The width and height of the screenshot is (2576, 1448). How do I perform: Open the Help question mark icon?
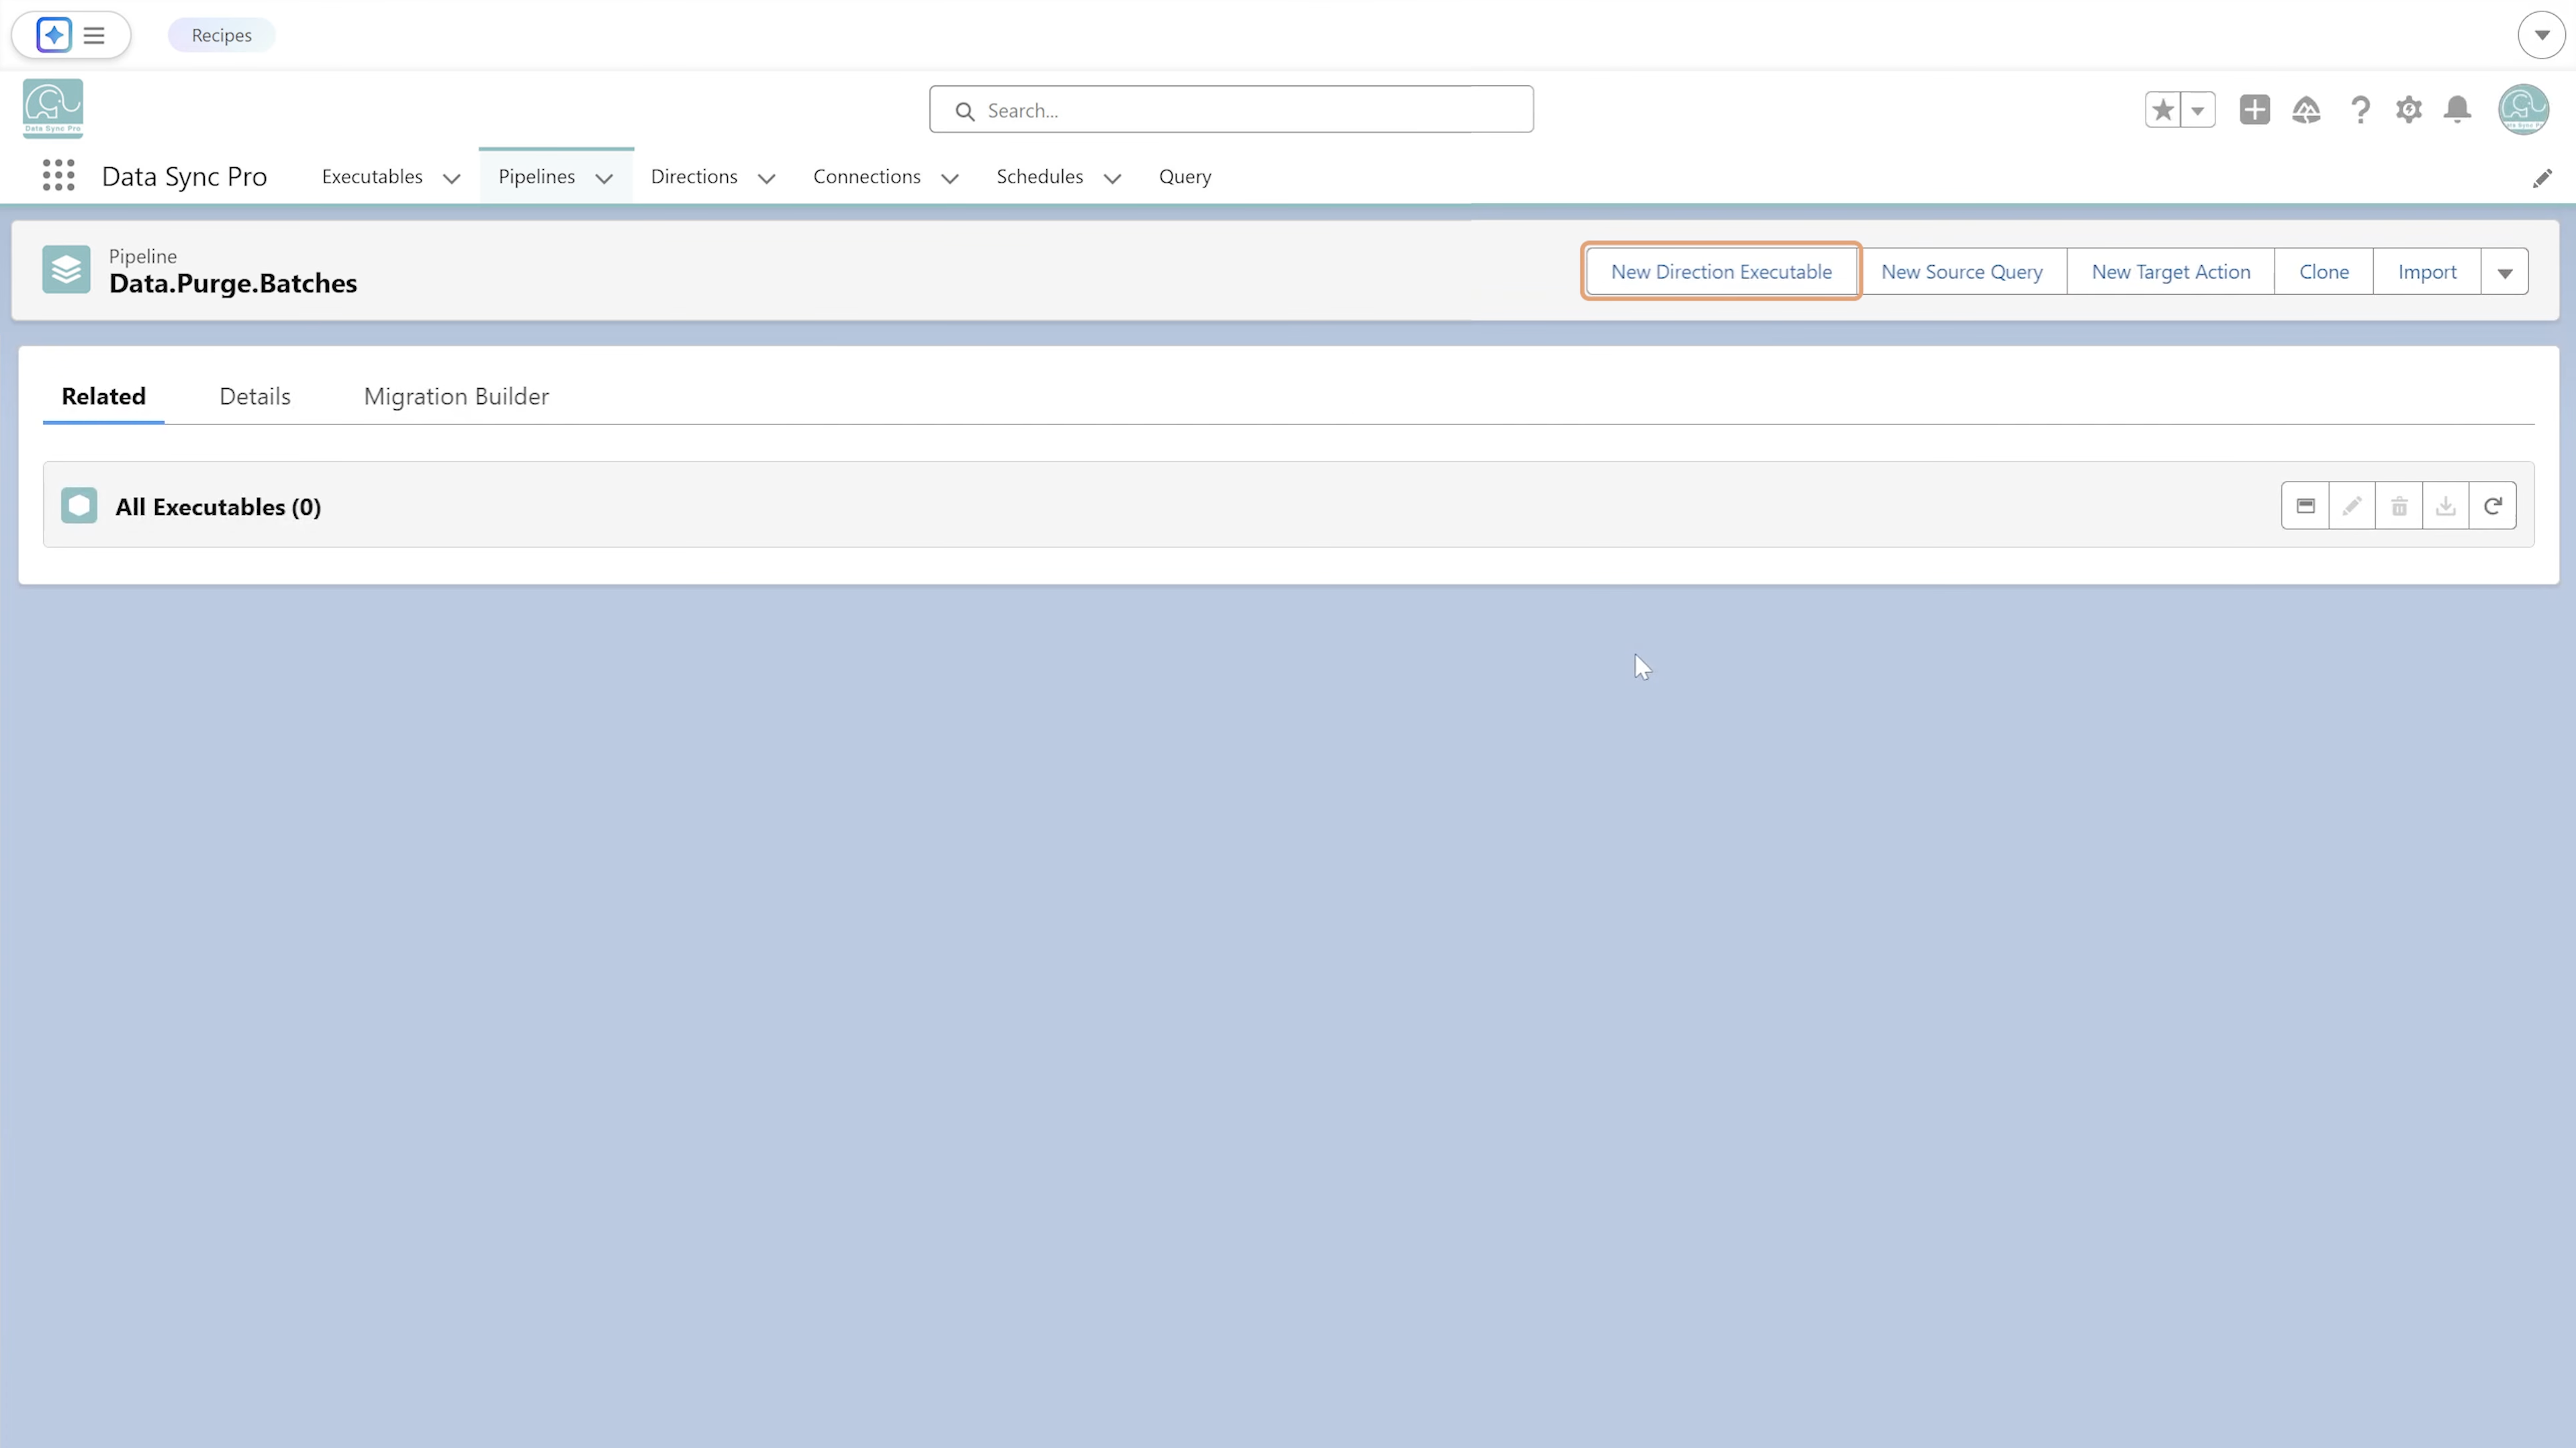[2360, 110]
